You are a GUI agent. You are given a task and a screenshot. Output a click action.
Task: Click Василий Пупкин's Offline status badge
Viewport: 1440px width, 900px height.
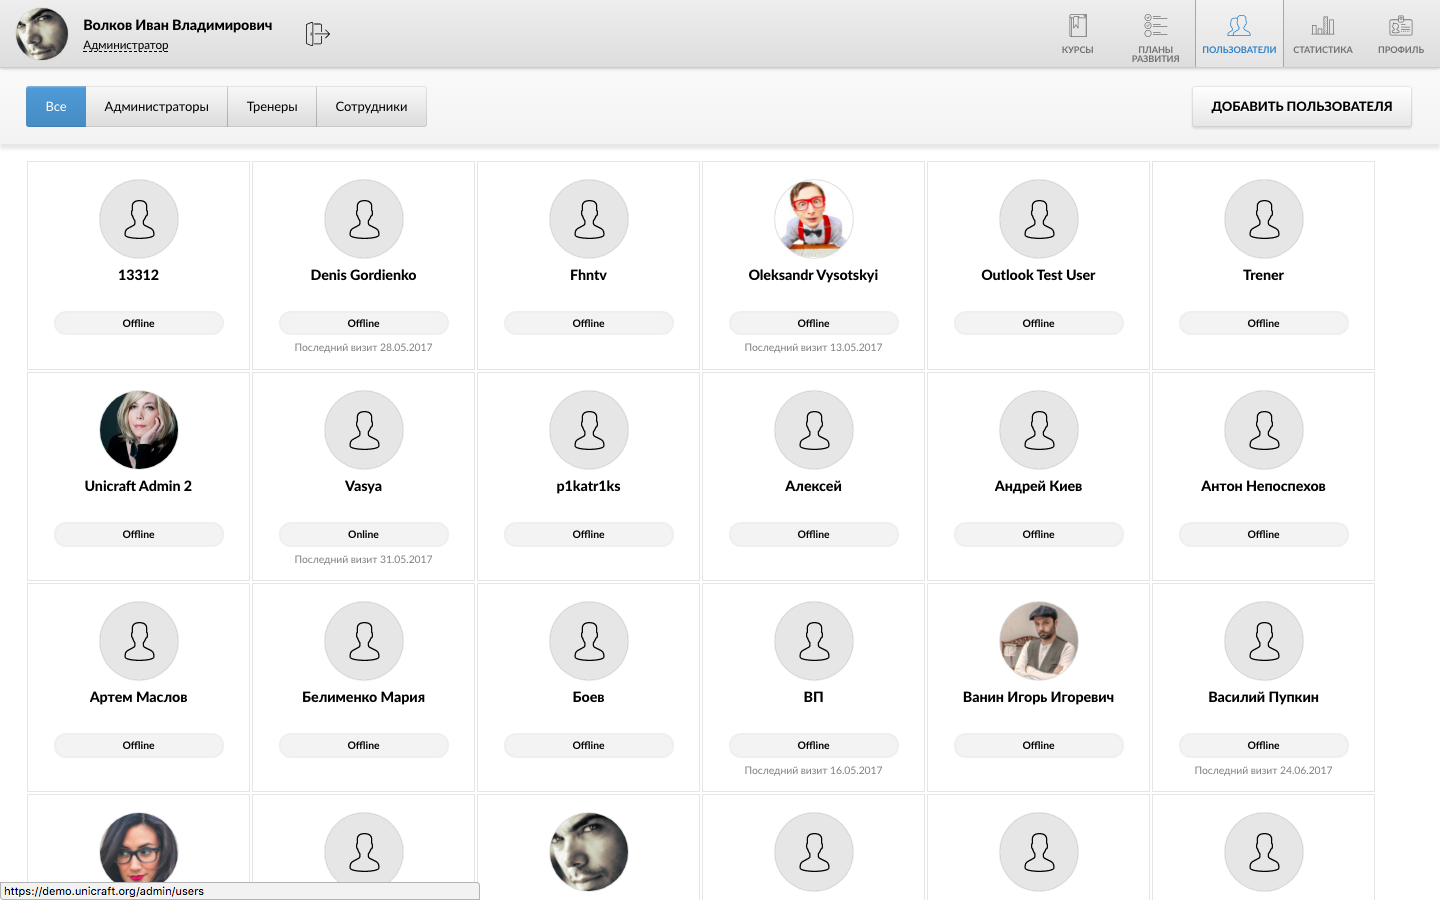[1264, 745]
